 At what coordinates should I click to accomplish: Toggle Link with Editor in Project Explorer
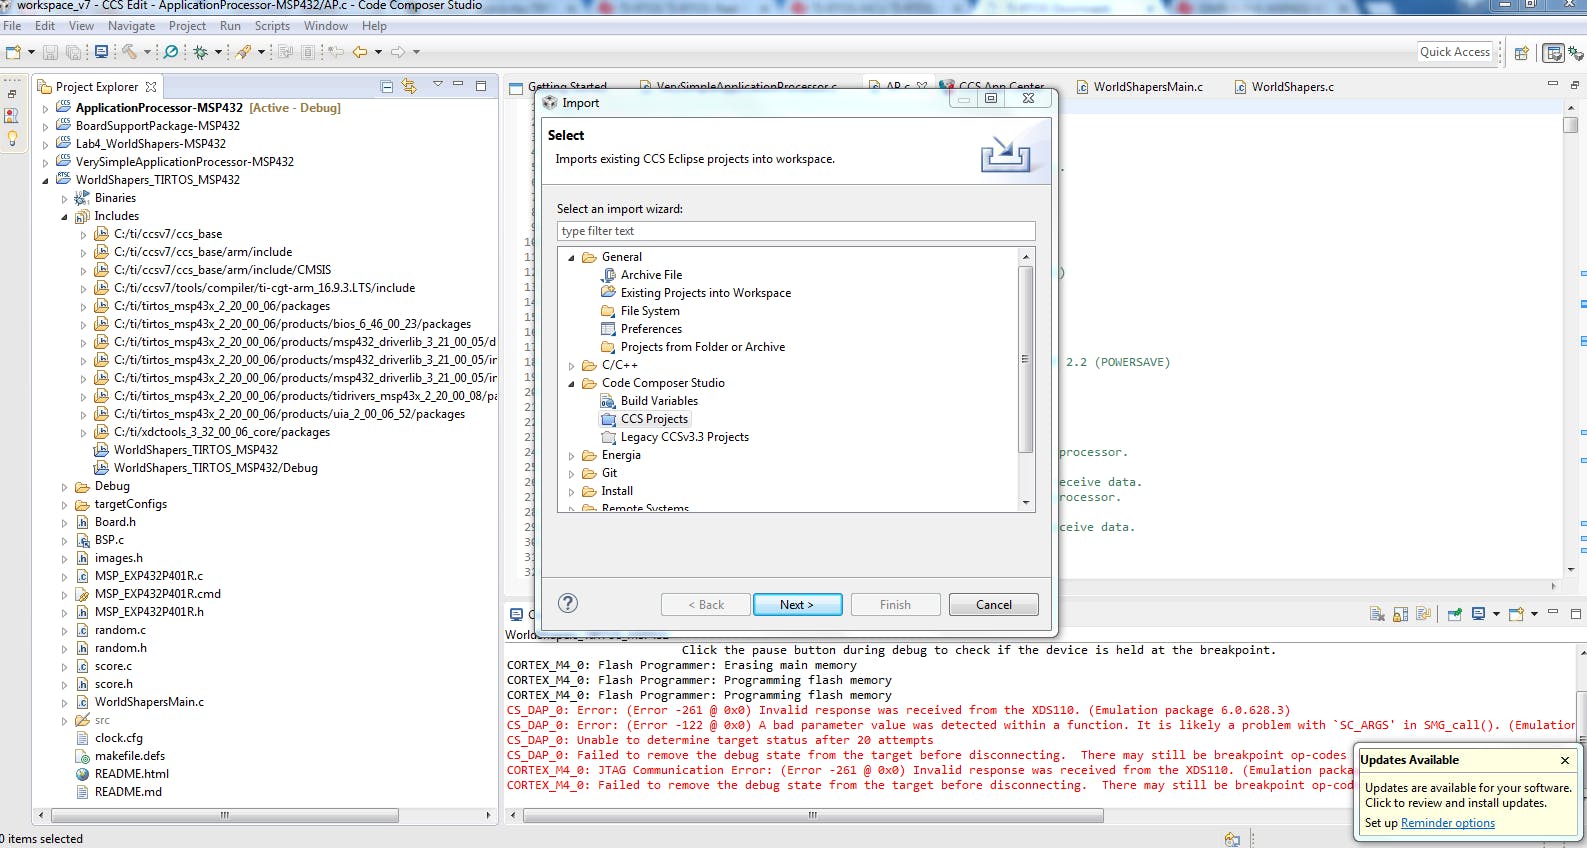tap(408, 87)
